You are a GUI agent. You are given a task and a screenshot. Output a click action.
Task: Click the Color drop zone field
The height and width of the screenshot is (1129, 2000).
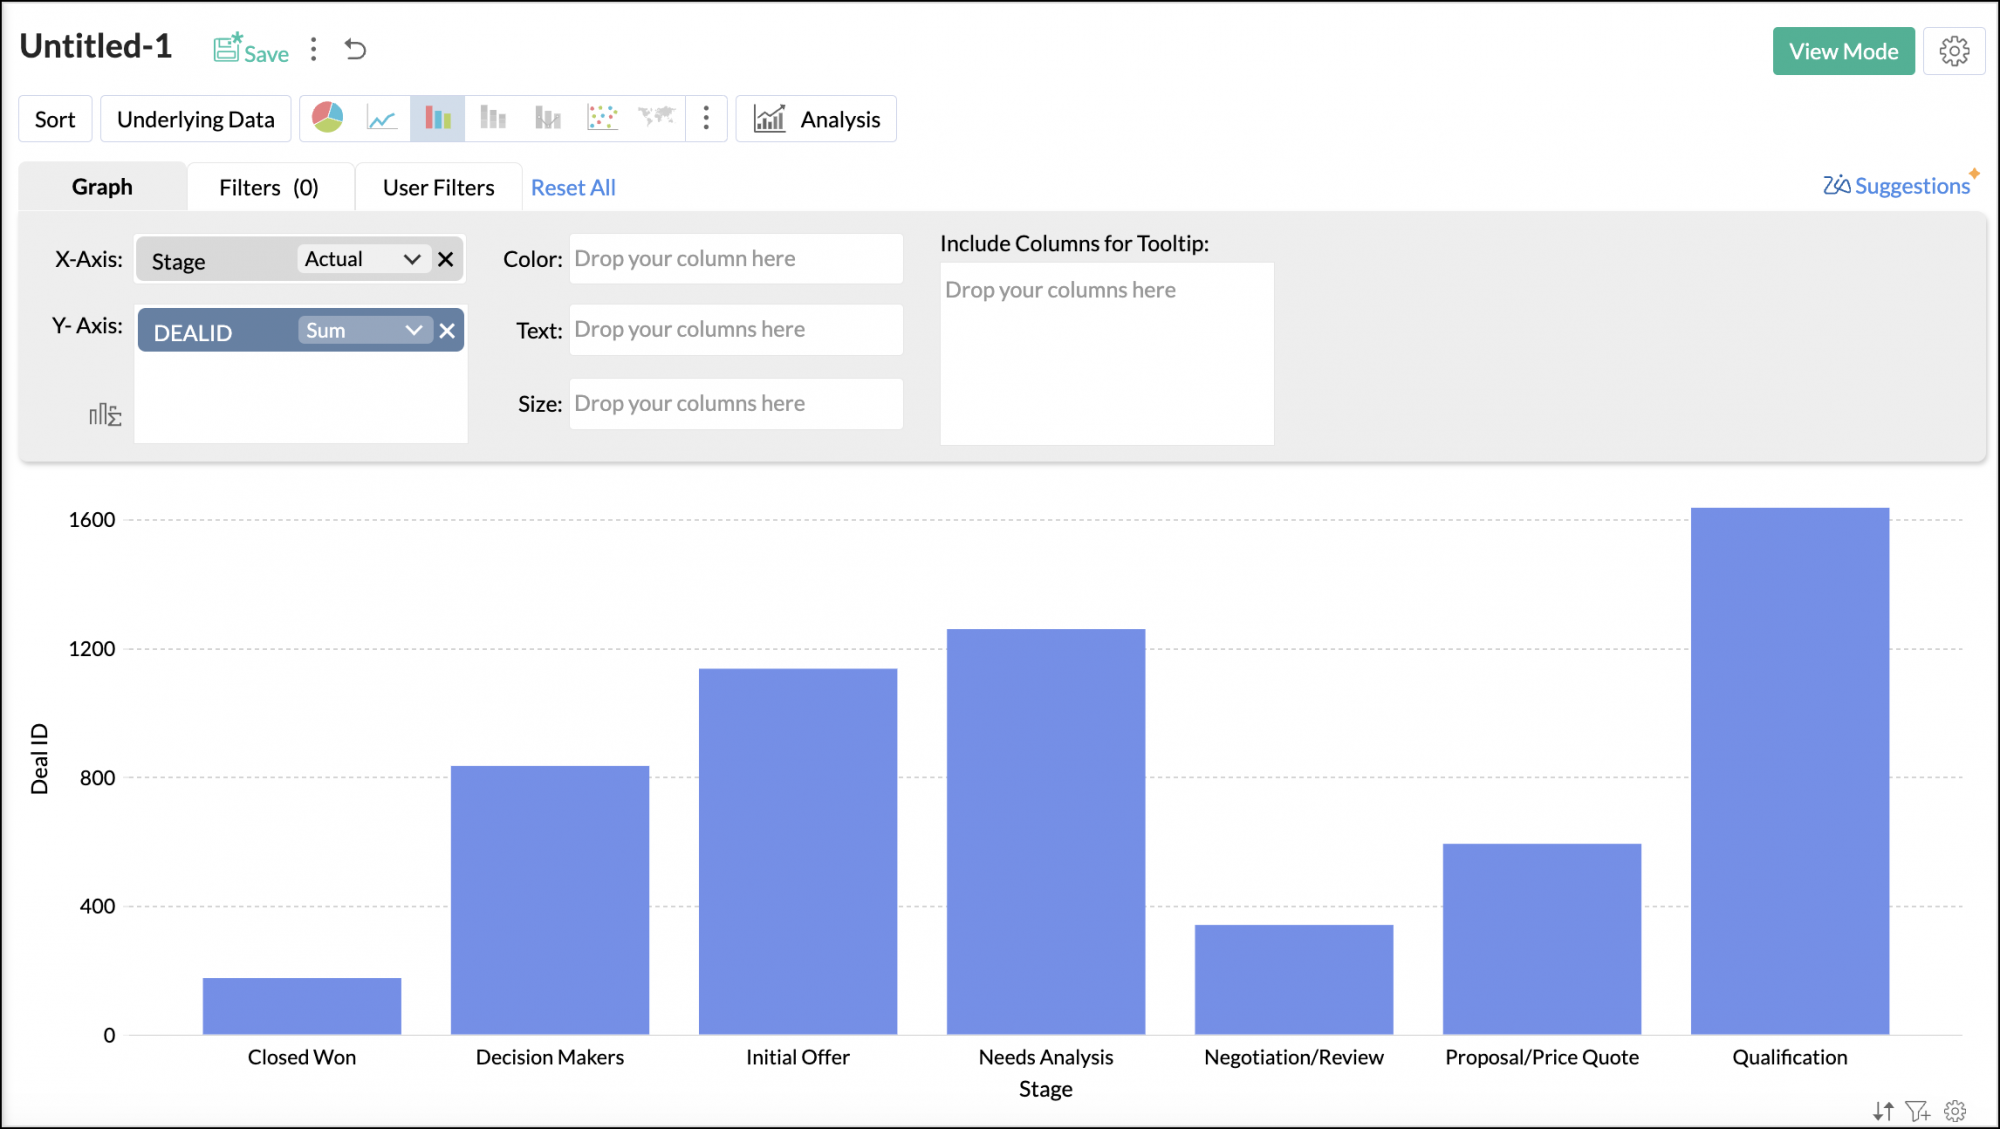click(735, 258)
